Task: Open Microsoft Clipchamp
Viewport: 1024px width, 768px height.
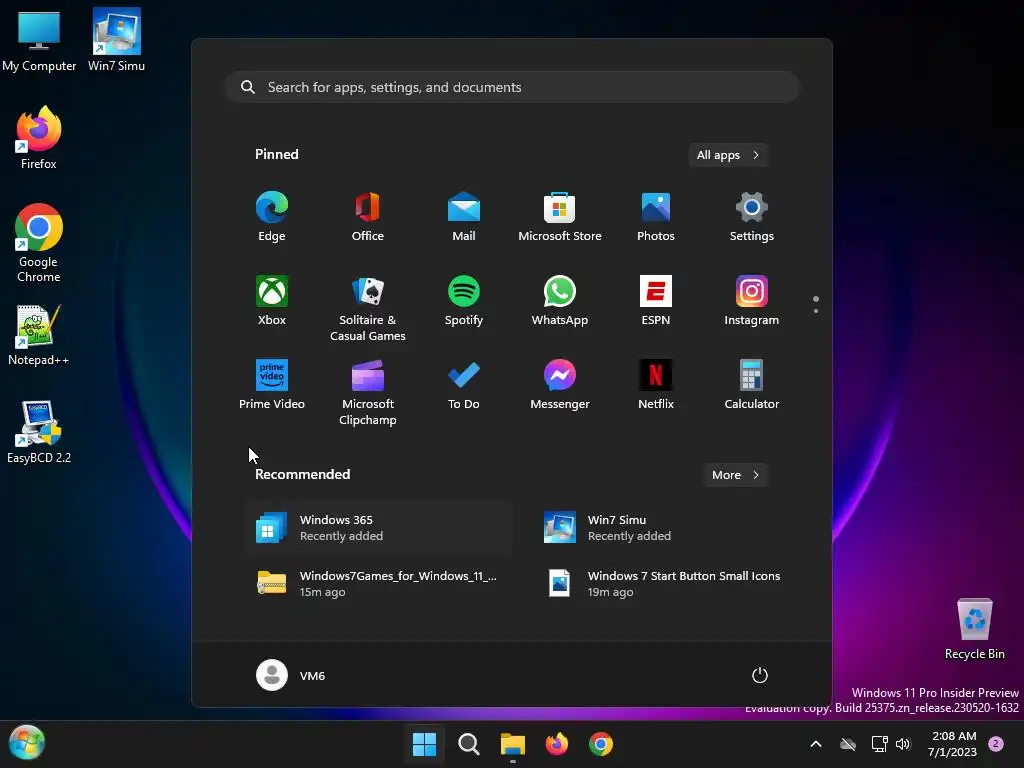Action: pos(368,392)
